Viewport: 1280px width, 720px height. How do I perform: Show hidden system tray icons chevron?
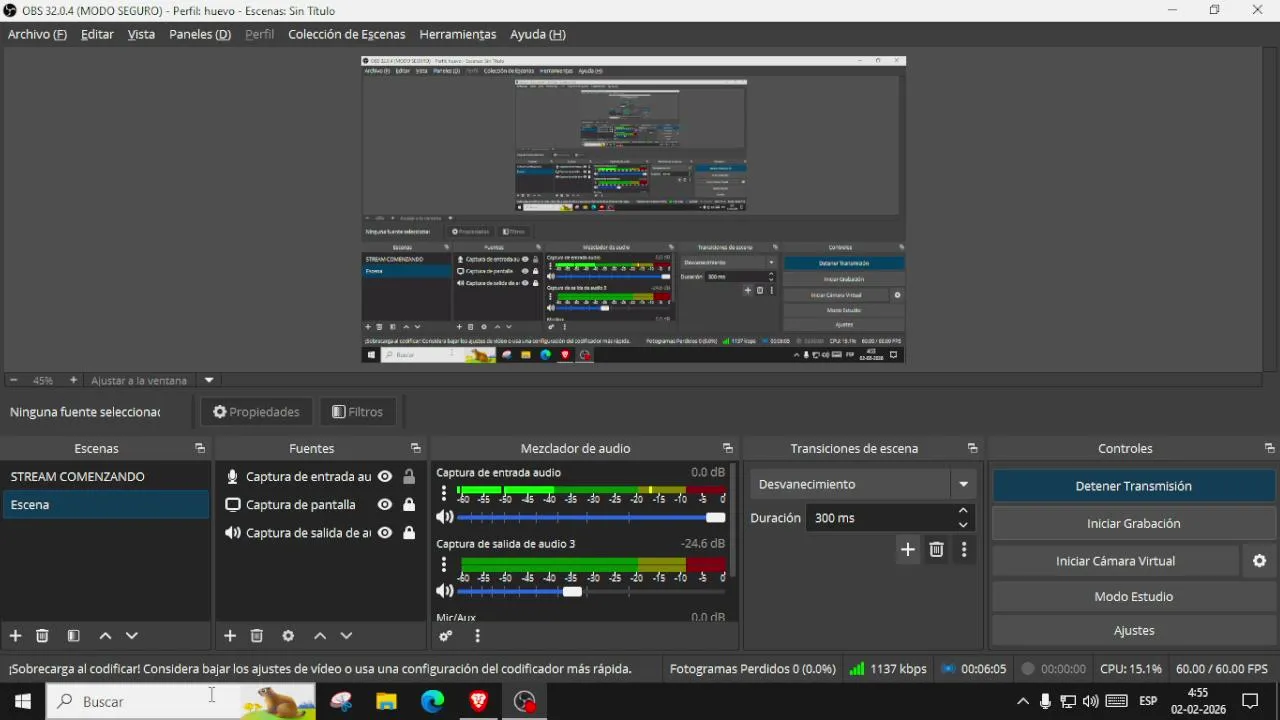click(x=1022, y=702)
